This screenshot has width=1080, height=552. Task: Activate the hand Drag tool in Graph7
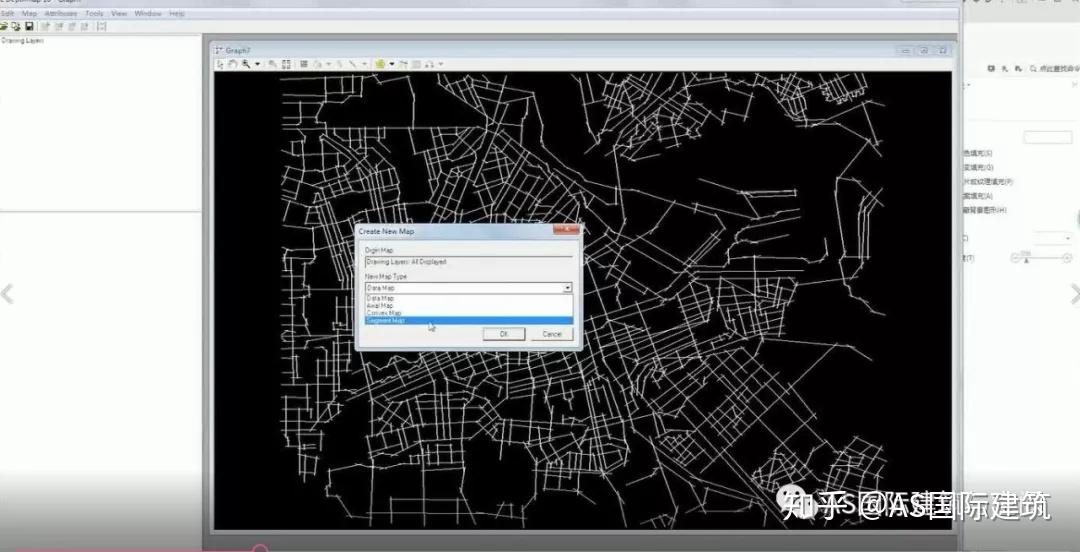click(x=233, y=64)
